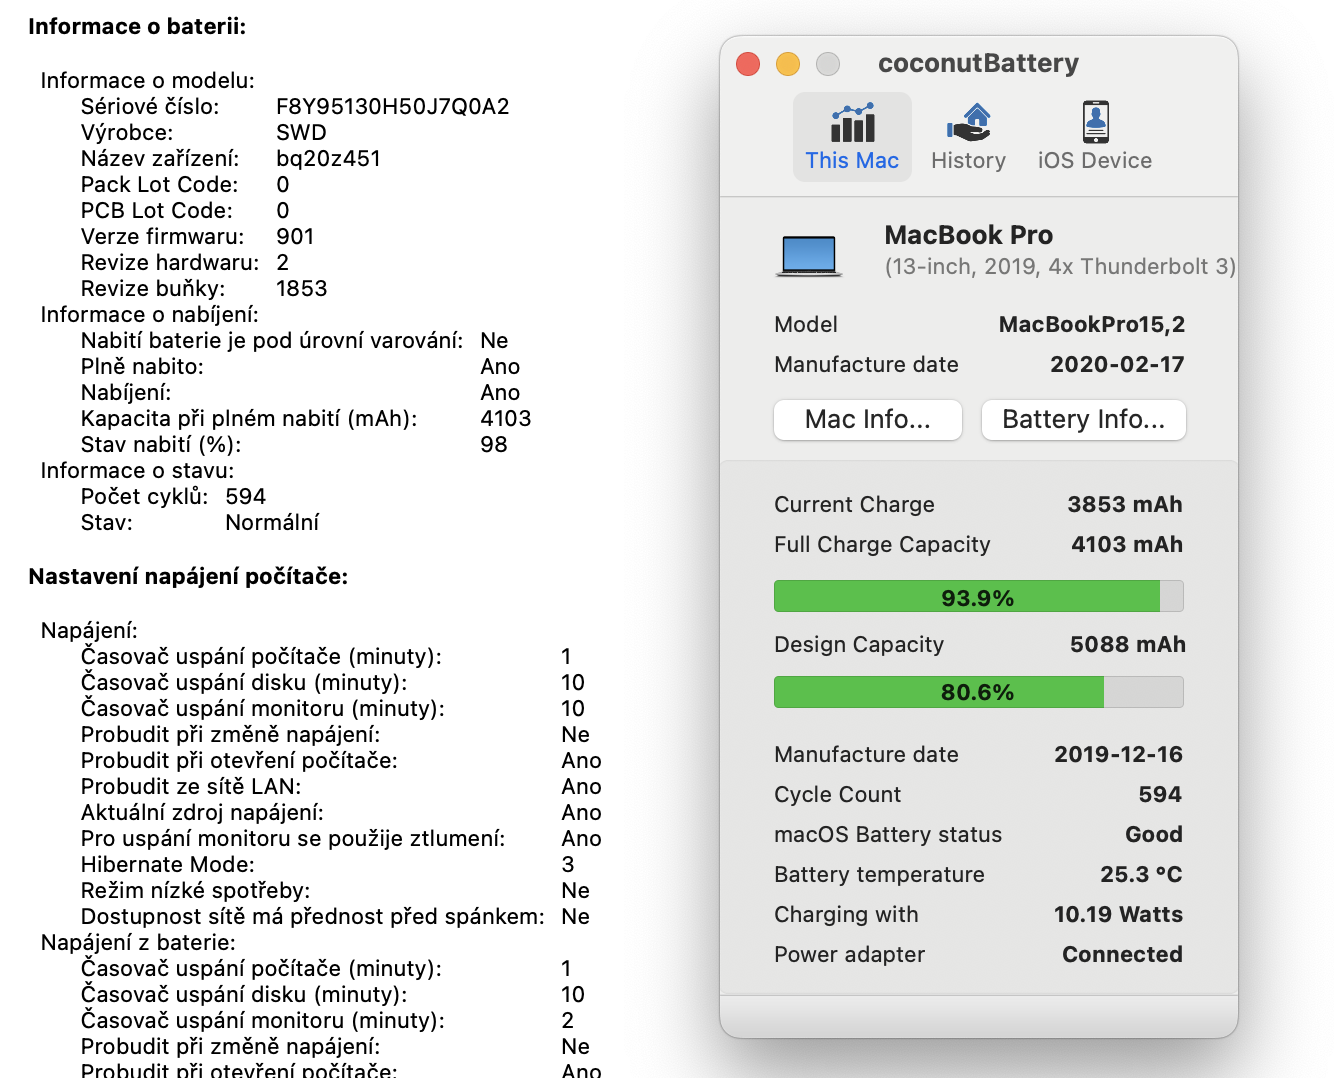Click the model value 'MacBookPro15,2'
The width and height of the screenshot is (1344, 1078).
1092,325
